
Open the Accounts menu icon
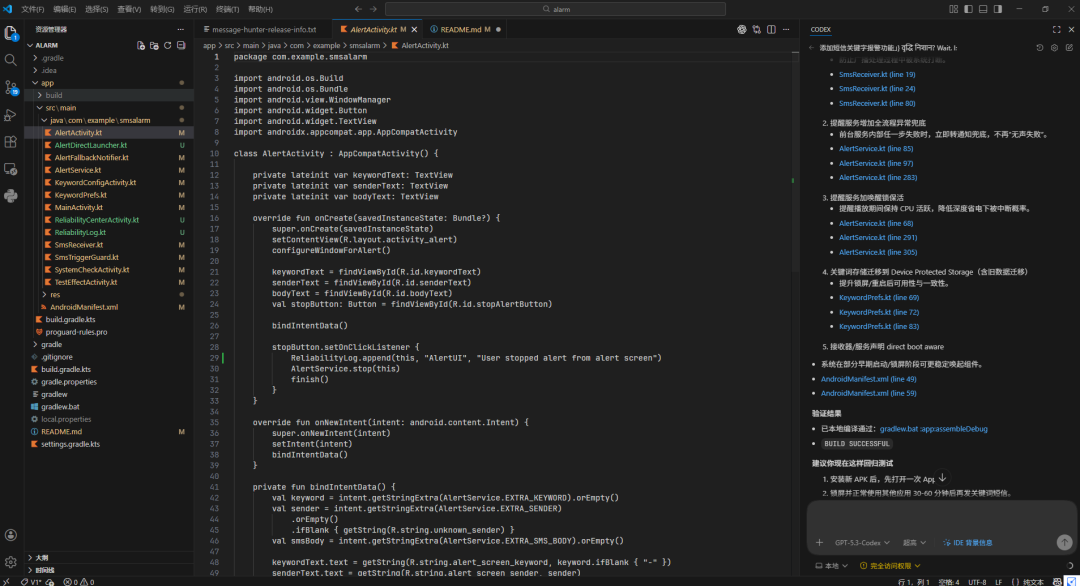click(10, 535)
